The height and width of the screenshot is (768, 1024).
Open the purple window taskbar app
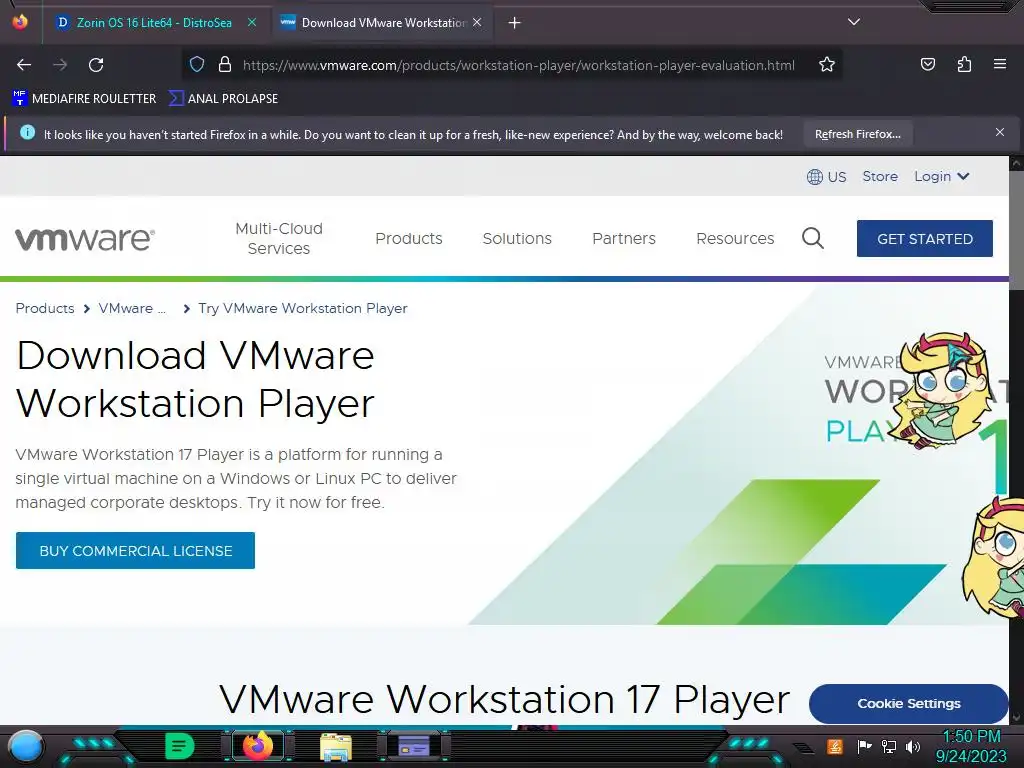tap(414, 746)
